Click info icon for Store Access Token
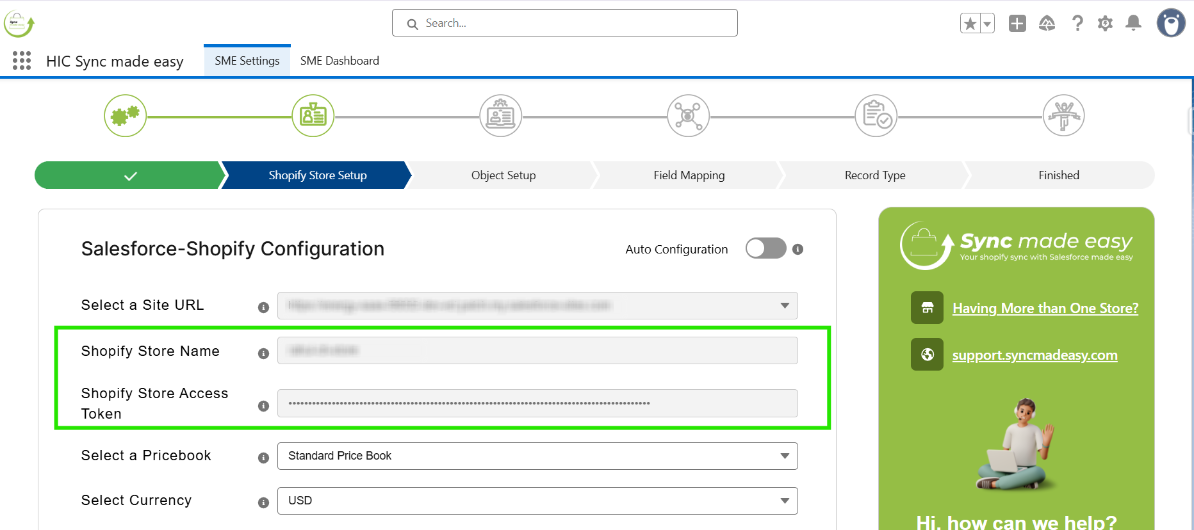The width and height of the screenshot is (1194, 530). [263, 406]
